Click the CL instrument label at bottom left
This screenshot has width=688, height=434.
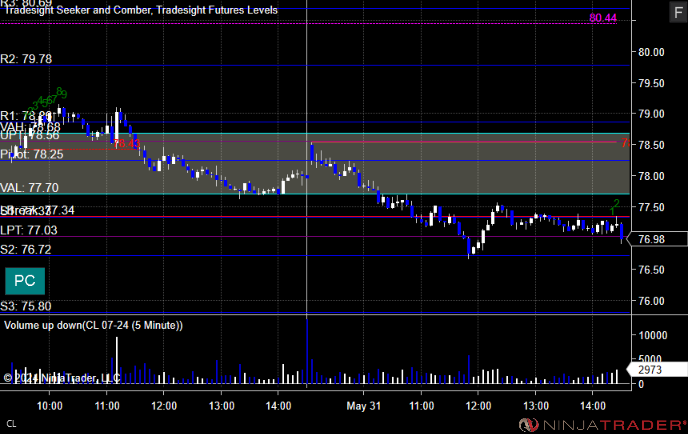click(x=11, y=424)
